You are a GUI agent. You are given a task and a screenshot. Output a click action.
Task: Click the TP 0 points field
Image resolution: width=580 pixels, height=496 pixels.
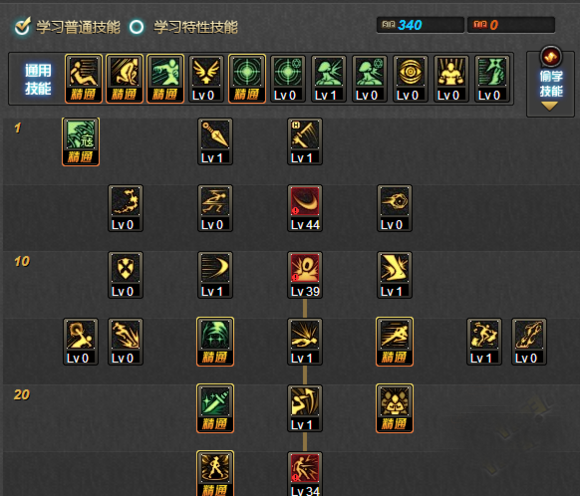click(x=511, y=25)
